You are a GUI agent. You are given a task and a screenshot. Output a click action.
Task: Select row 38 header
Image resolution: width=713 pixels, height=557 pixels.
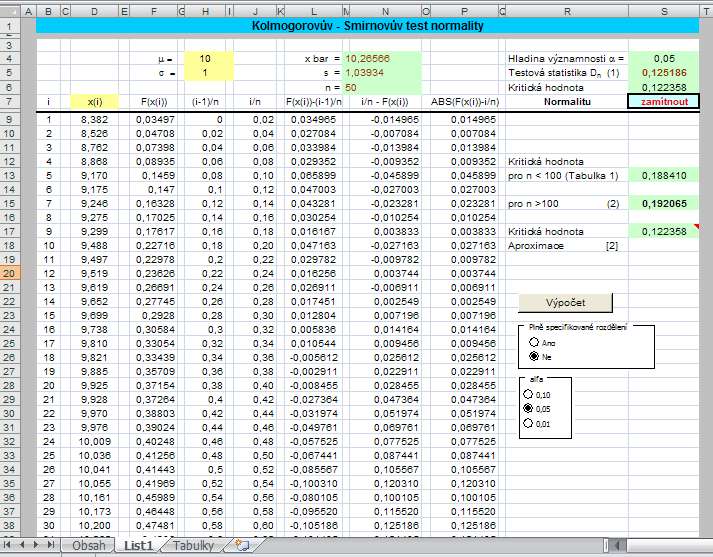point(10,526)
